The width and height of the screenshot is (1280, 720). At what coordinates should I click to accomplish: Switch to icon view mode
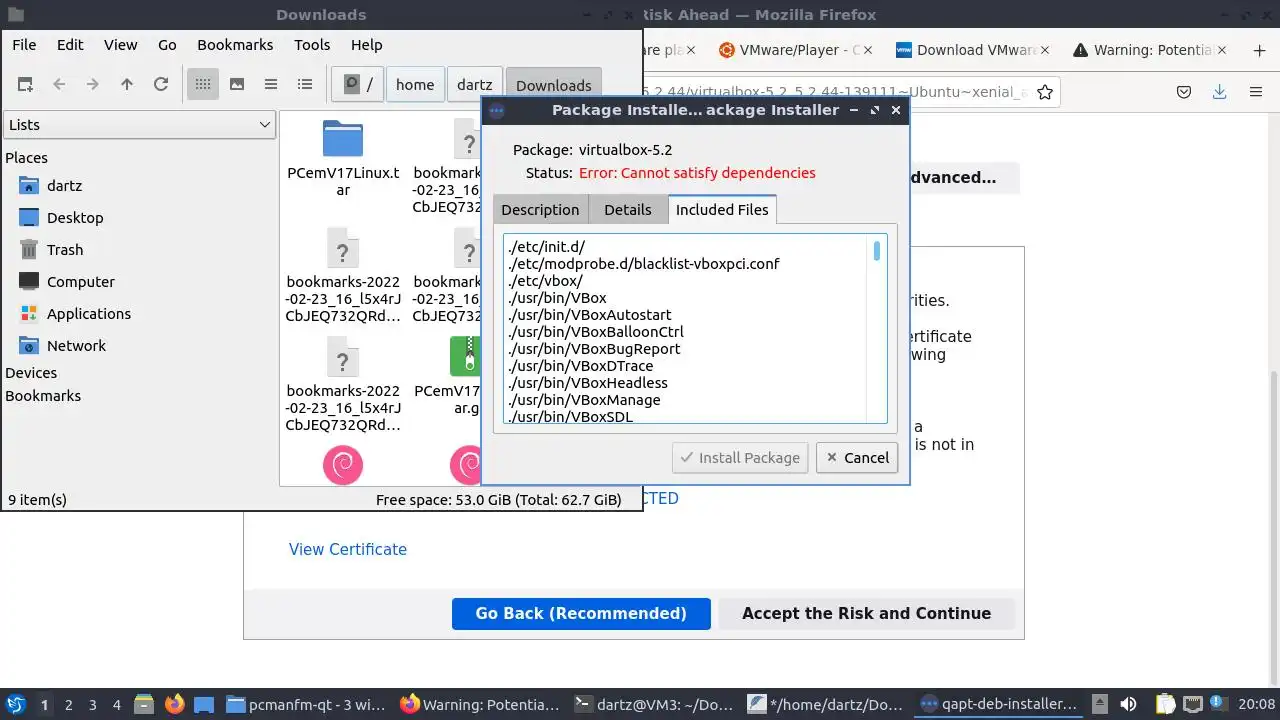[x=203, y=85]
